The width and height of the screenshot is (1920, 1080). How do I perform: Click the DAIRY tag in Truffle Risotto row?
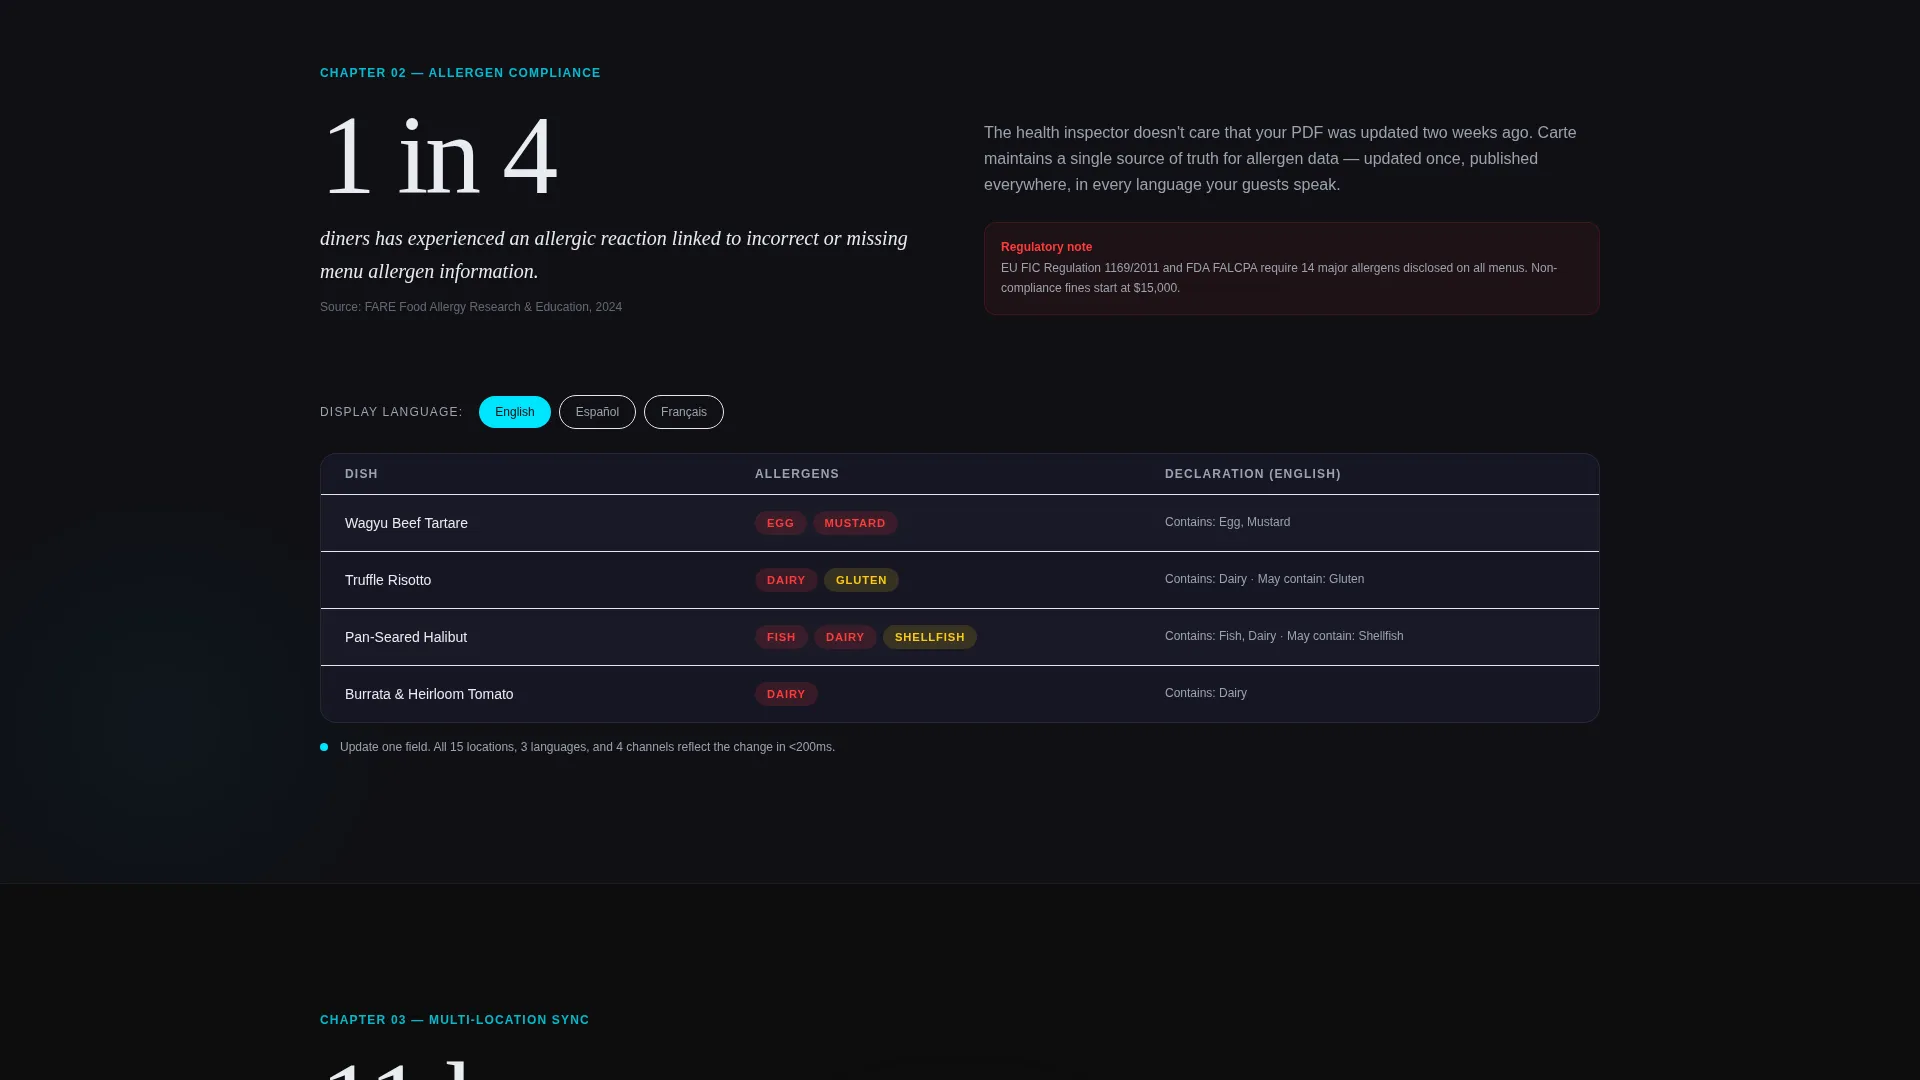(x=786, y=580)
